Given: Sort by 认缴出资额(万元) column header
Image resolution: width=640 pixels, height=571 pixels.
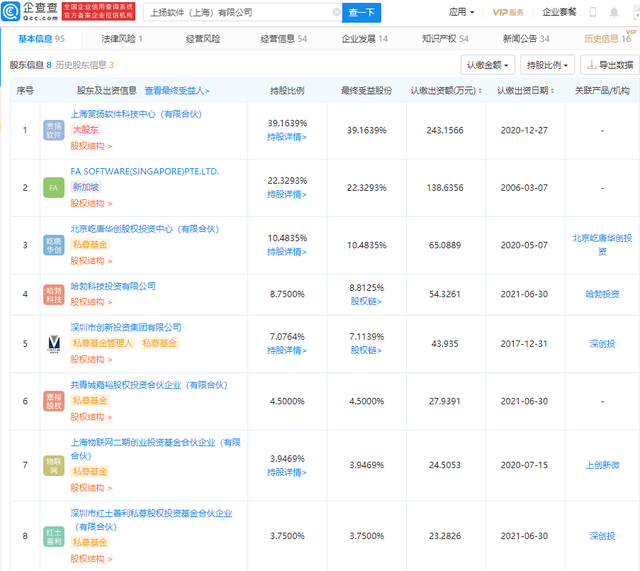Looking at the screenshot, I should [x=446, y=91].
